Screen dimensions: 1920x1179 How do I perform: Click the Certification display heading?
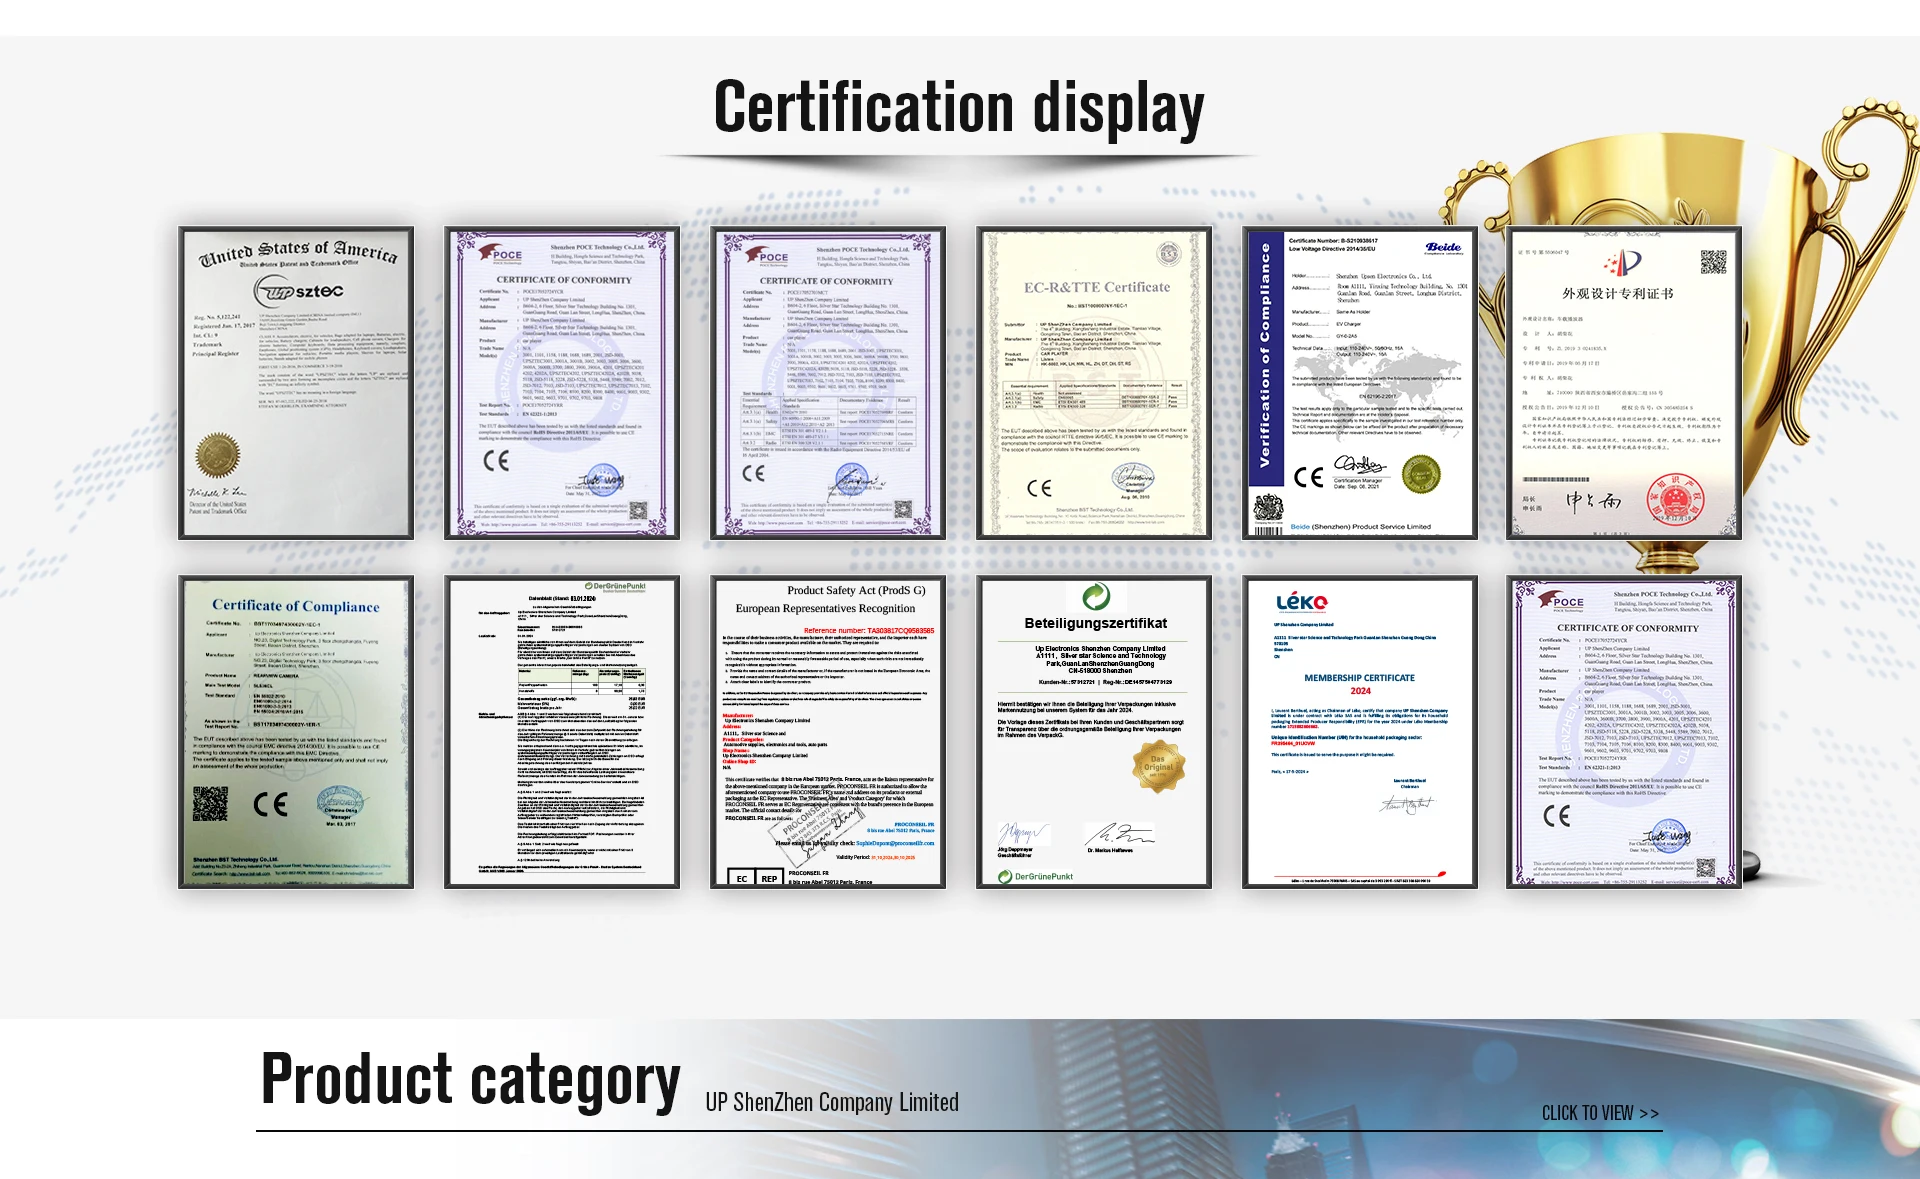[x=958, y=108]
